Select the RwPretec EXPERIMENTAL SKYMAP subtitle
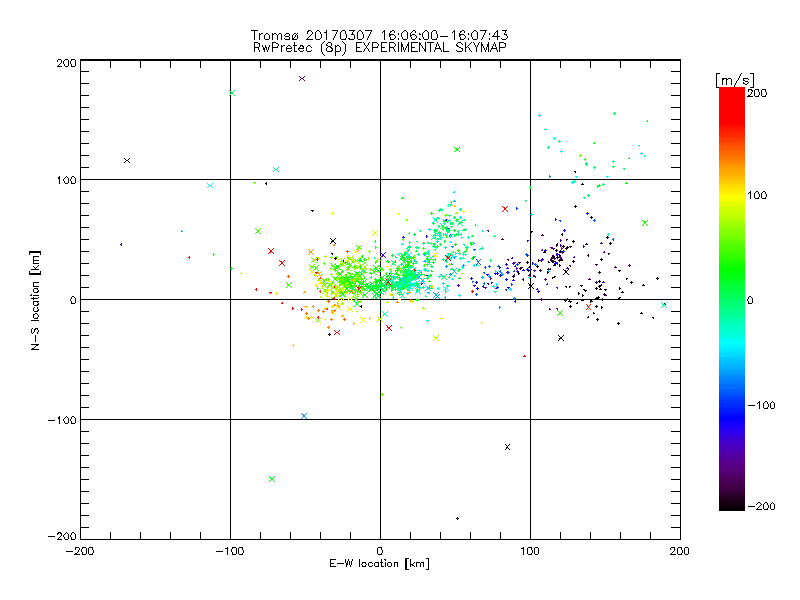Viewport: 800px width, 600px height. 379,47
